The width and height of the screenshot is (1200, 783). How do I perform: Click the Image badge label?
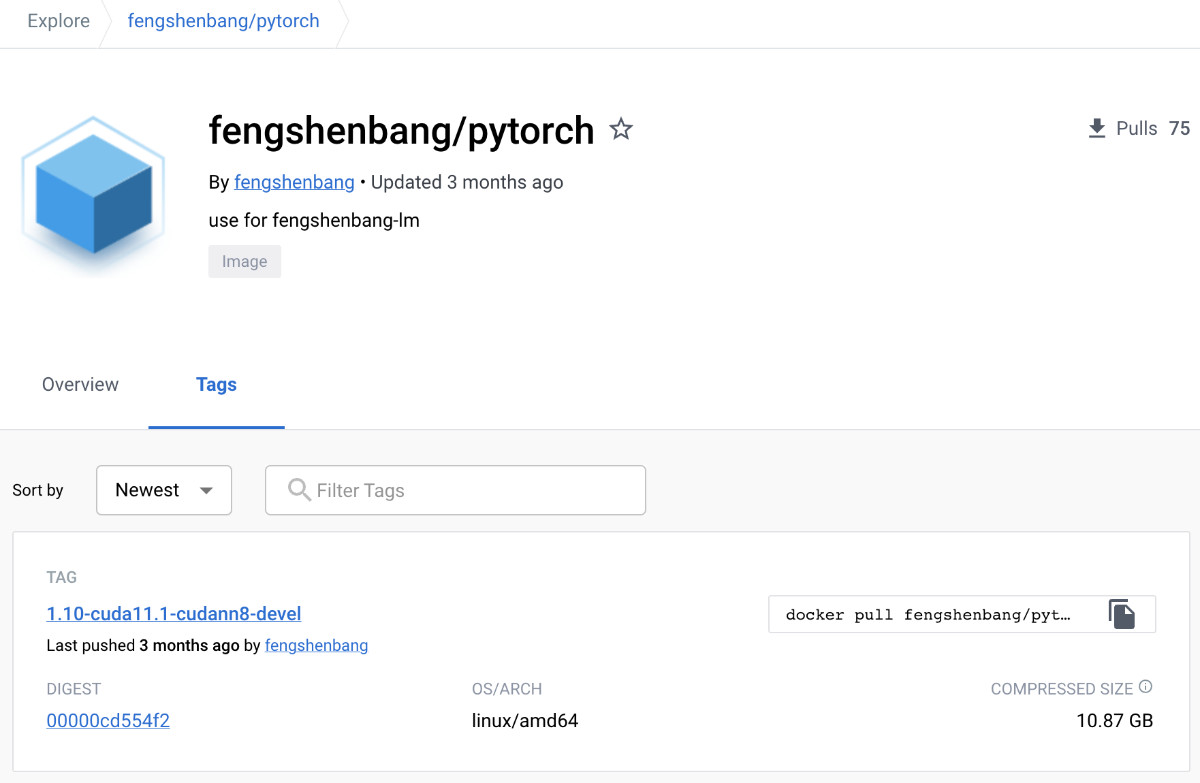click(x=245, y=261)
